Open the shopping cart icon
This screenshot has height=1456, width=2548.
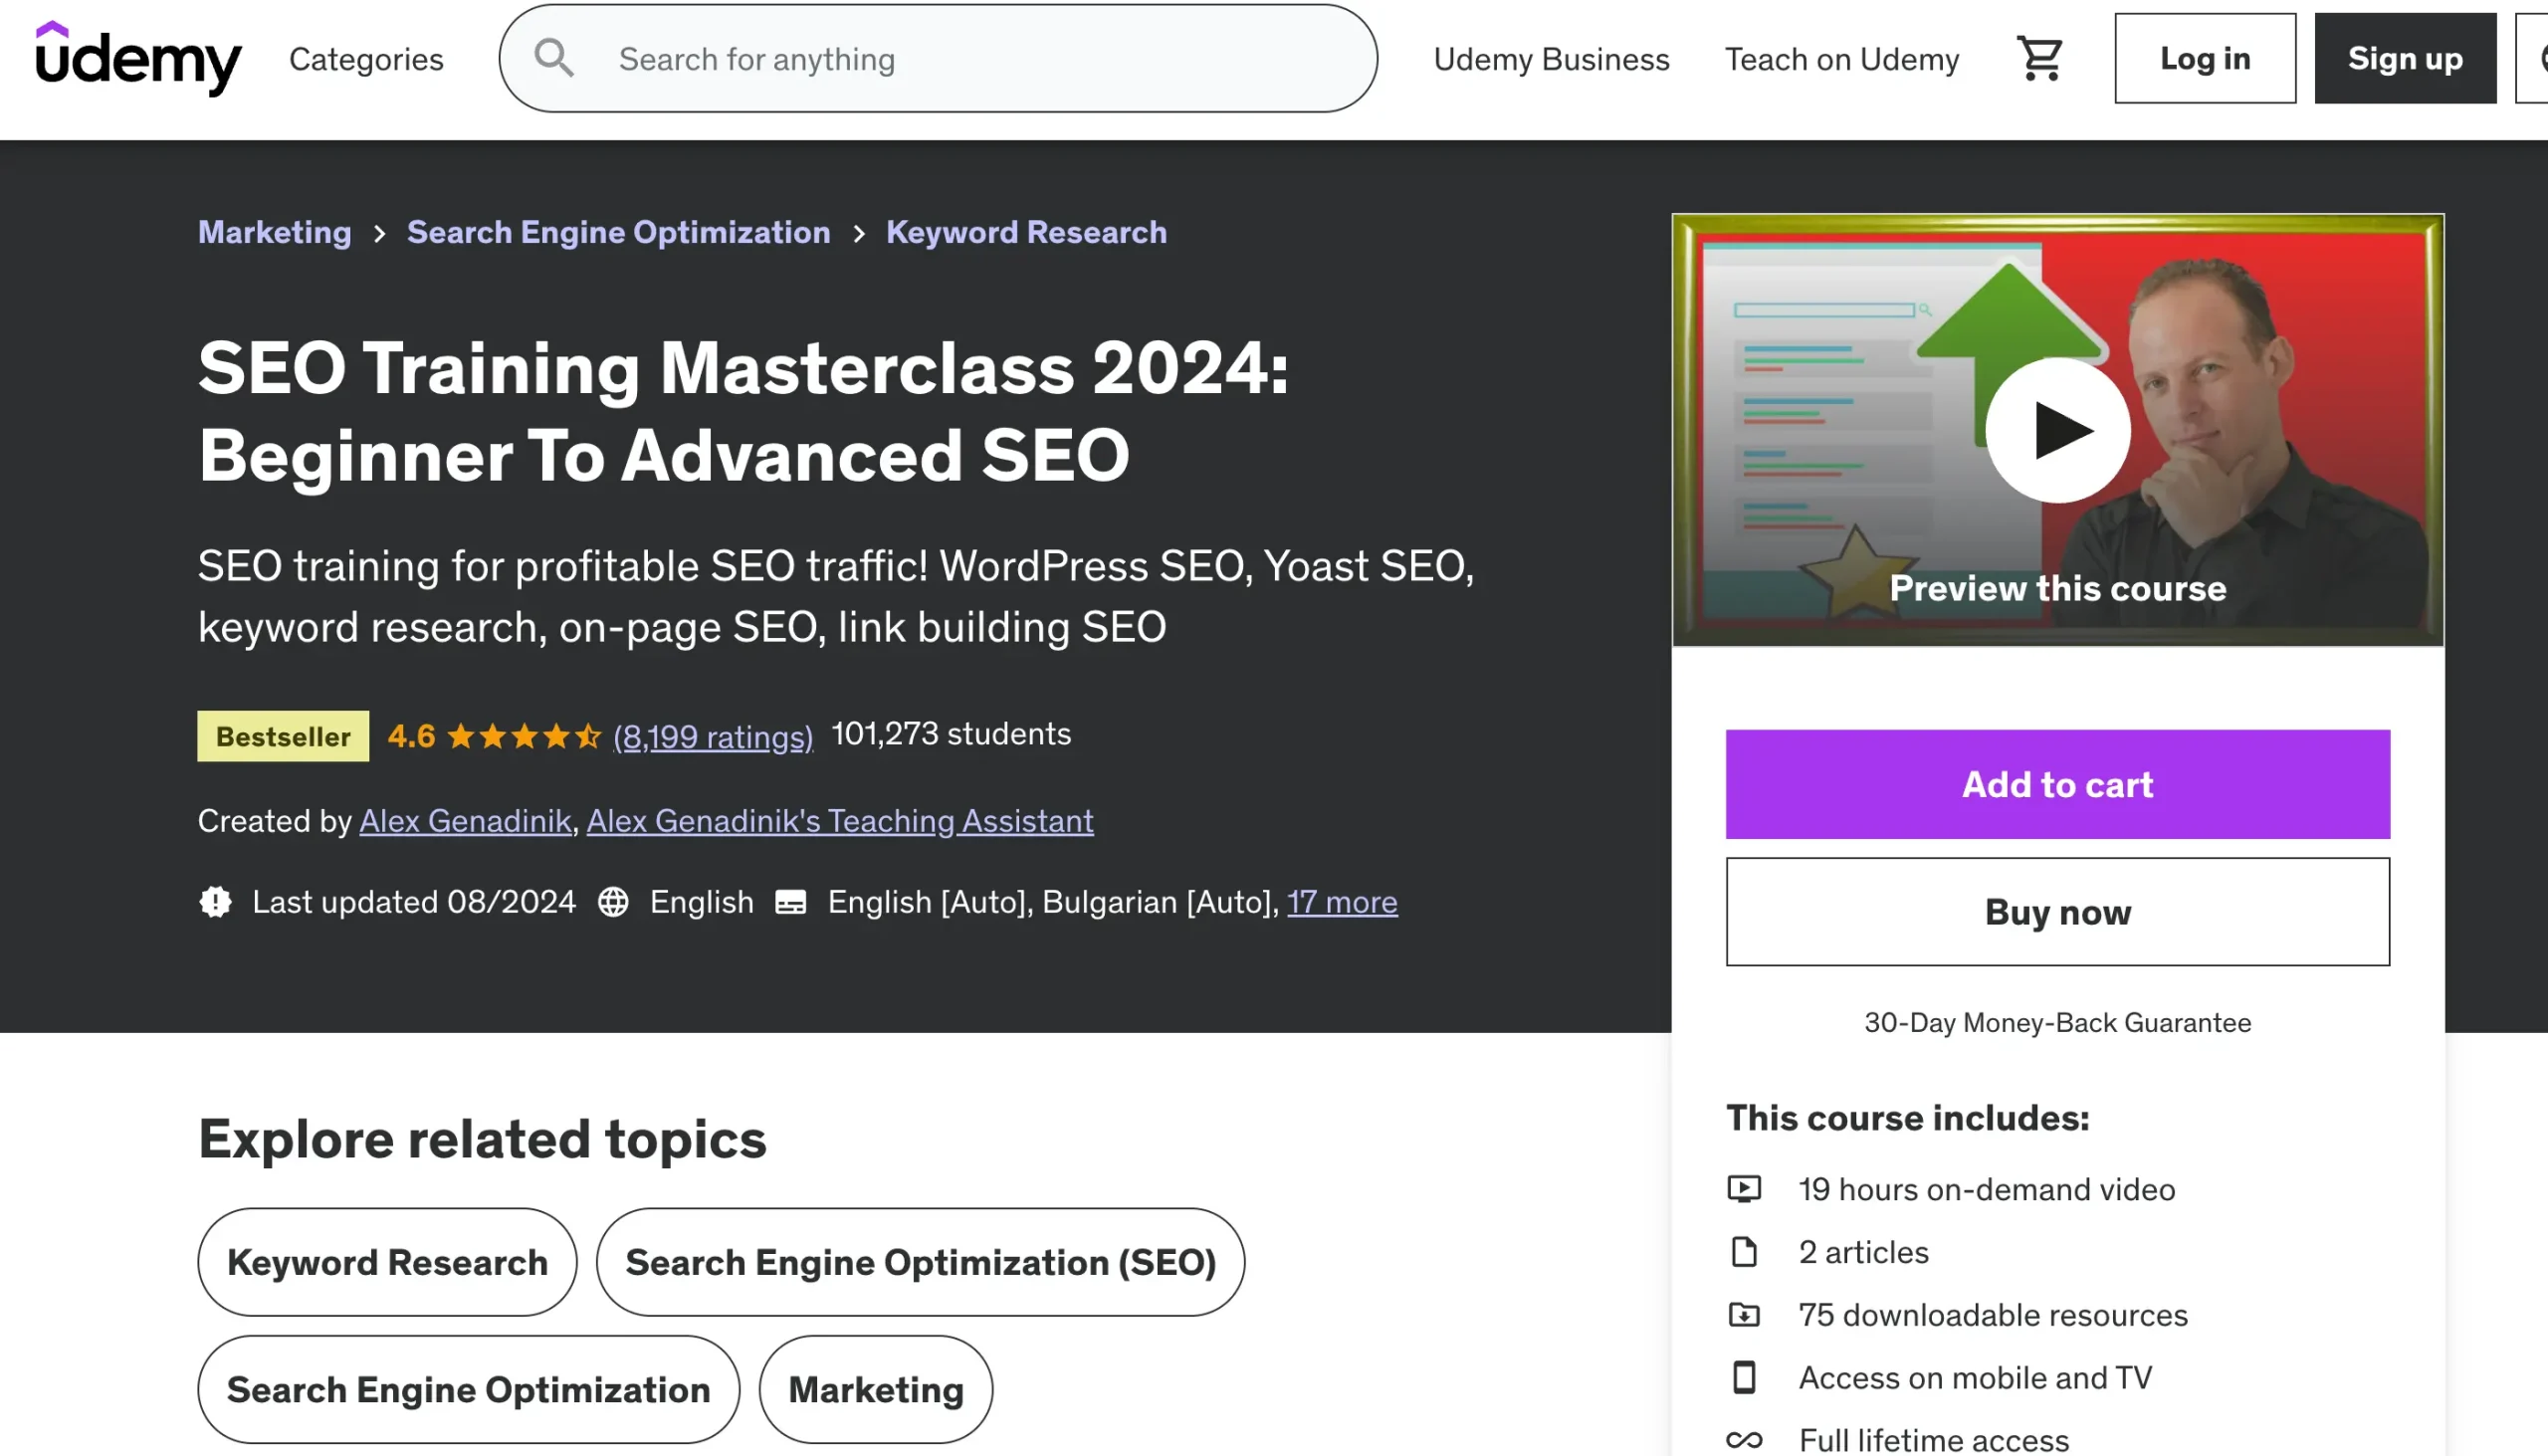click(x=2040, y=59)
